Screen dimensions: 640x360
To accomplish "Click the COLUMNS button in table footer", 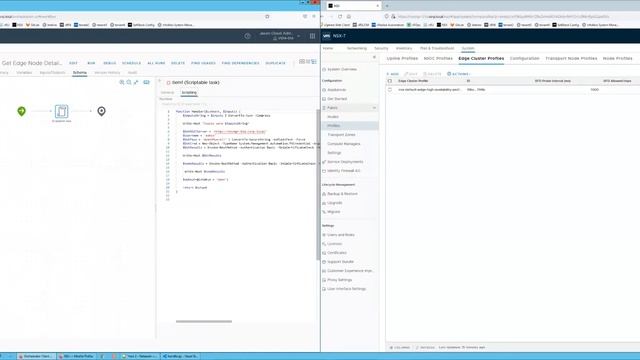I will [x=400, y=347].
